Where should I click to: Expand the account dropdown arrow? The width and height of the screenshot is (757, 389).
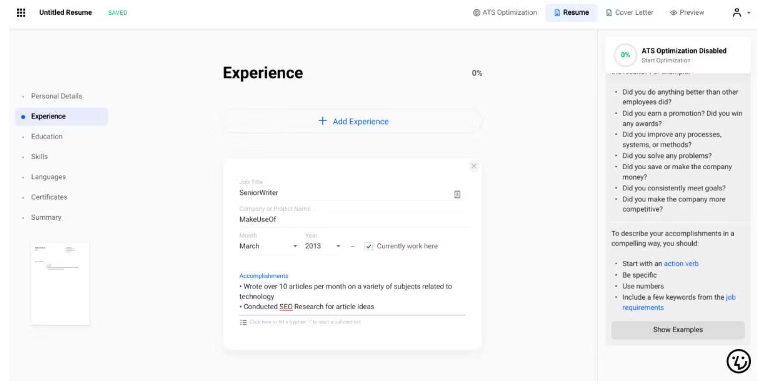pyautogui.click(x=748, y=14)
